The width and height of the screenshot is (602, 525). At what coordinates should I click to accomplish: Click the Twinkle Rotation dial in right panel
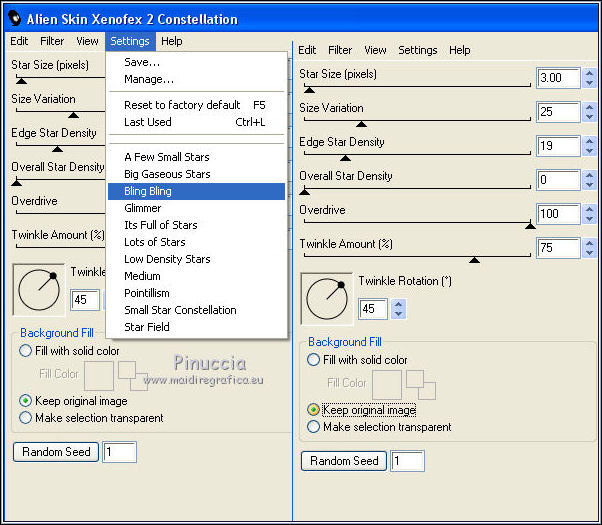[327, 299]
